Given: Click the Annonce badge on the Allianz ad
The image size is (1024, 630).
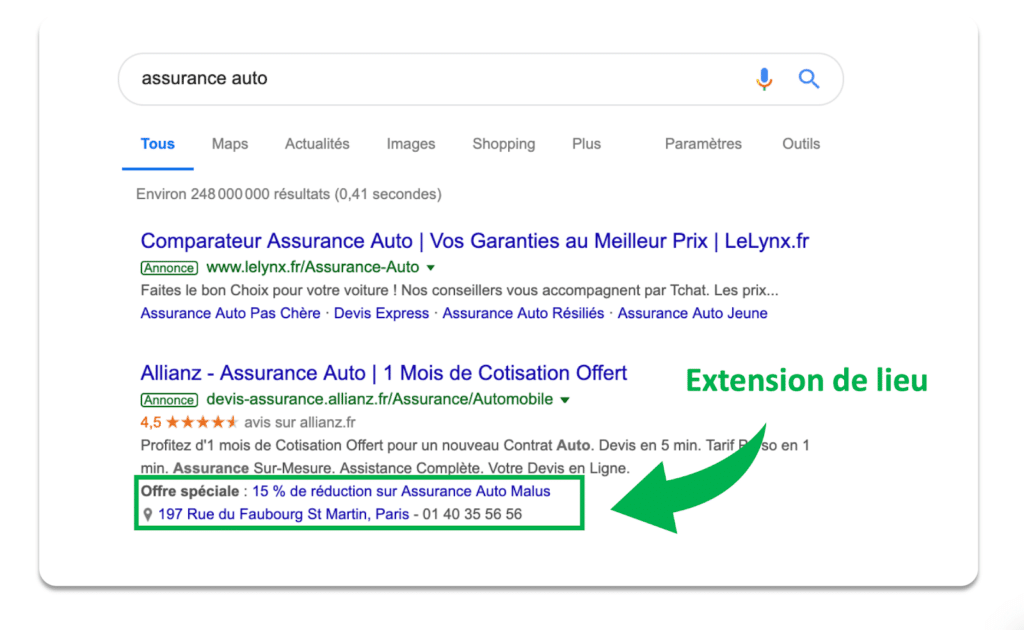Looking at the screenshot, I should click(x=168, y=400).
